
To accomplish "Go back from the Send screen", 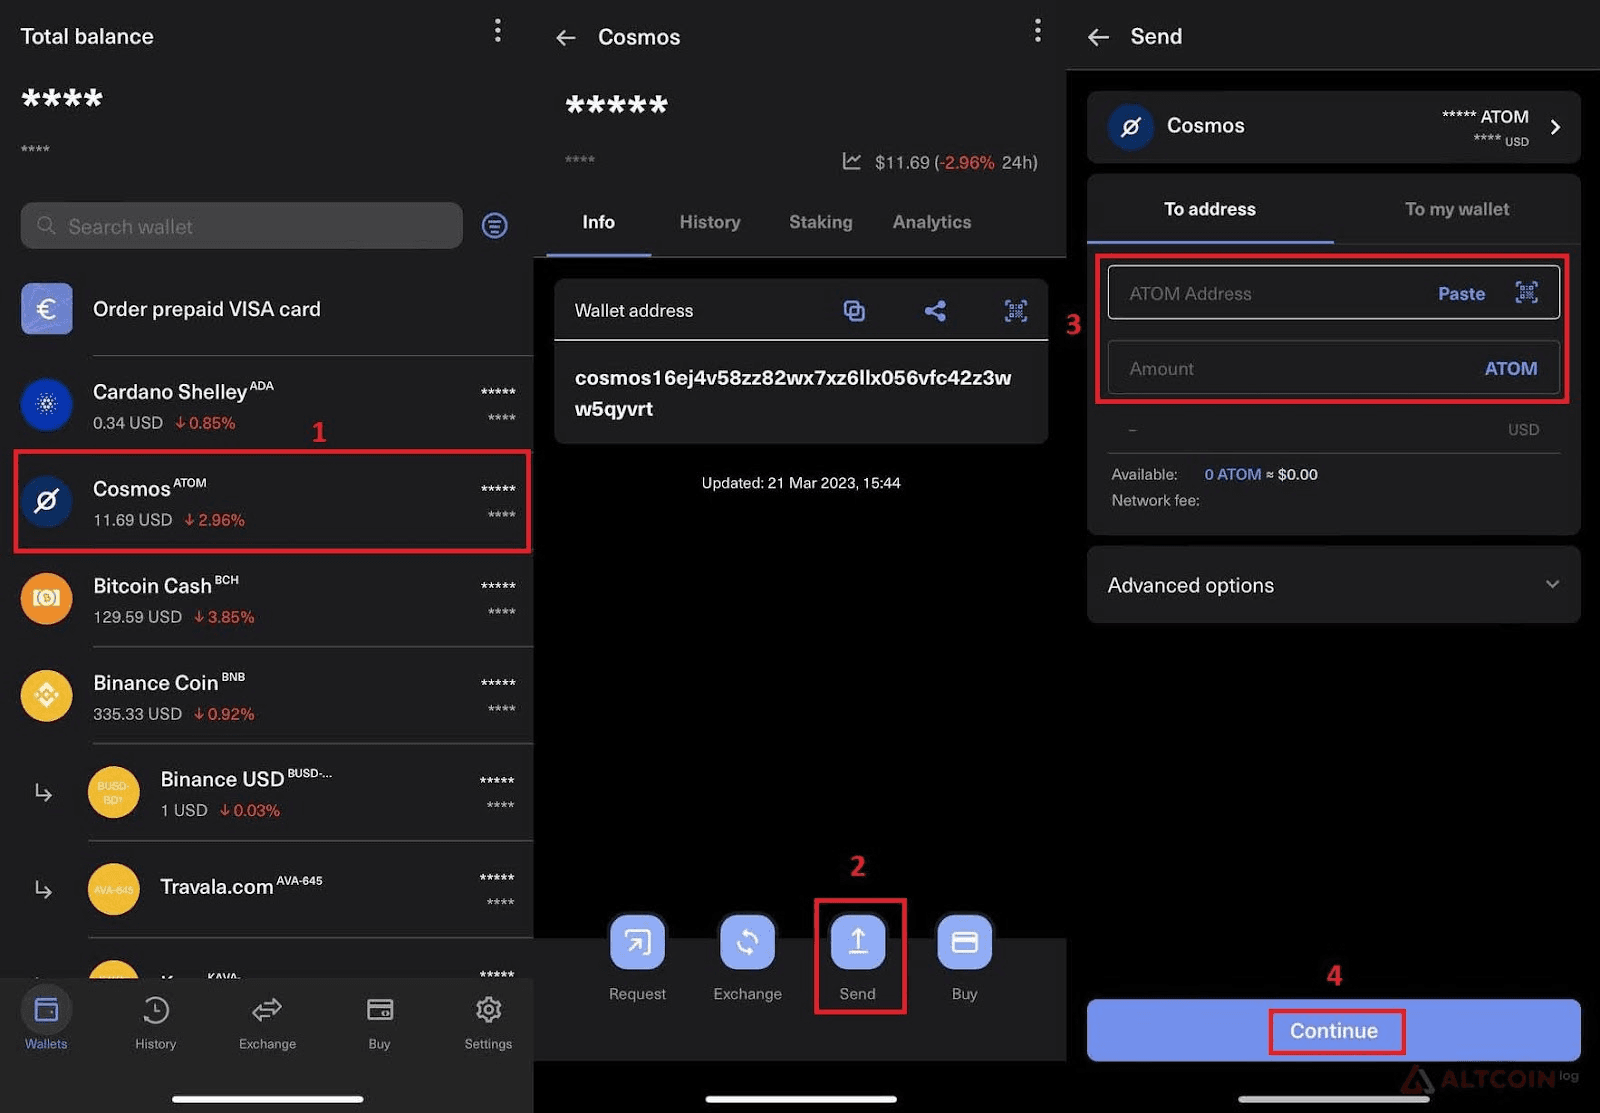I will [x=1099, y=38].
